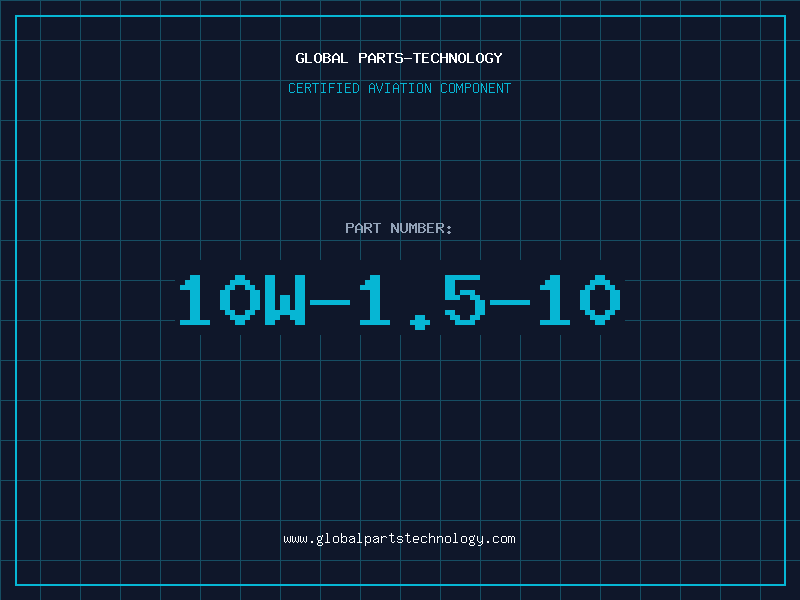
Task: Click the word TECHNOLOGY in the title
Action: tap(458, 58)
